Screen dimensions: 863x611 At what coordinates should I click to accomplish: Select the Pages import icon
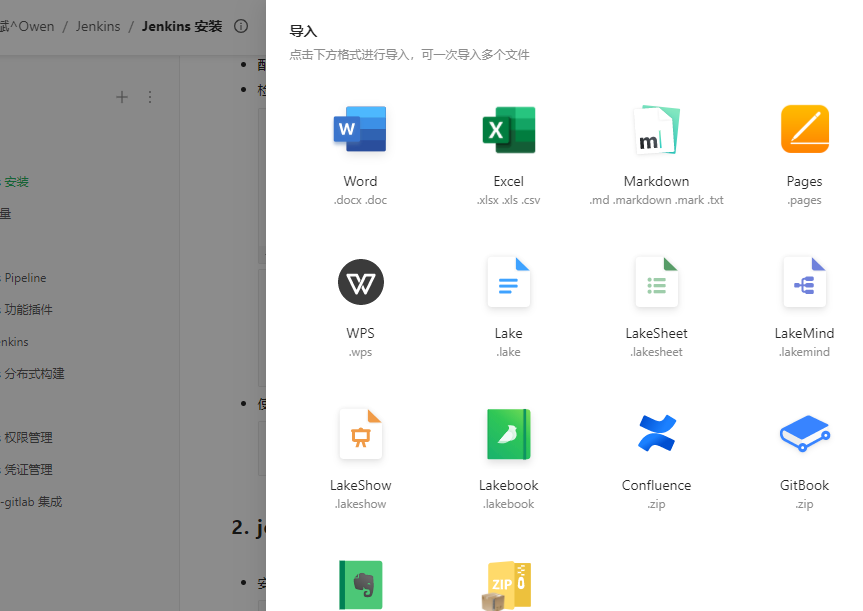(x=805, y=129)
